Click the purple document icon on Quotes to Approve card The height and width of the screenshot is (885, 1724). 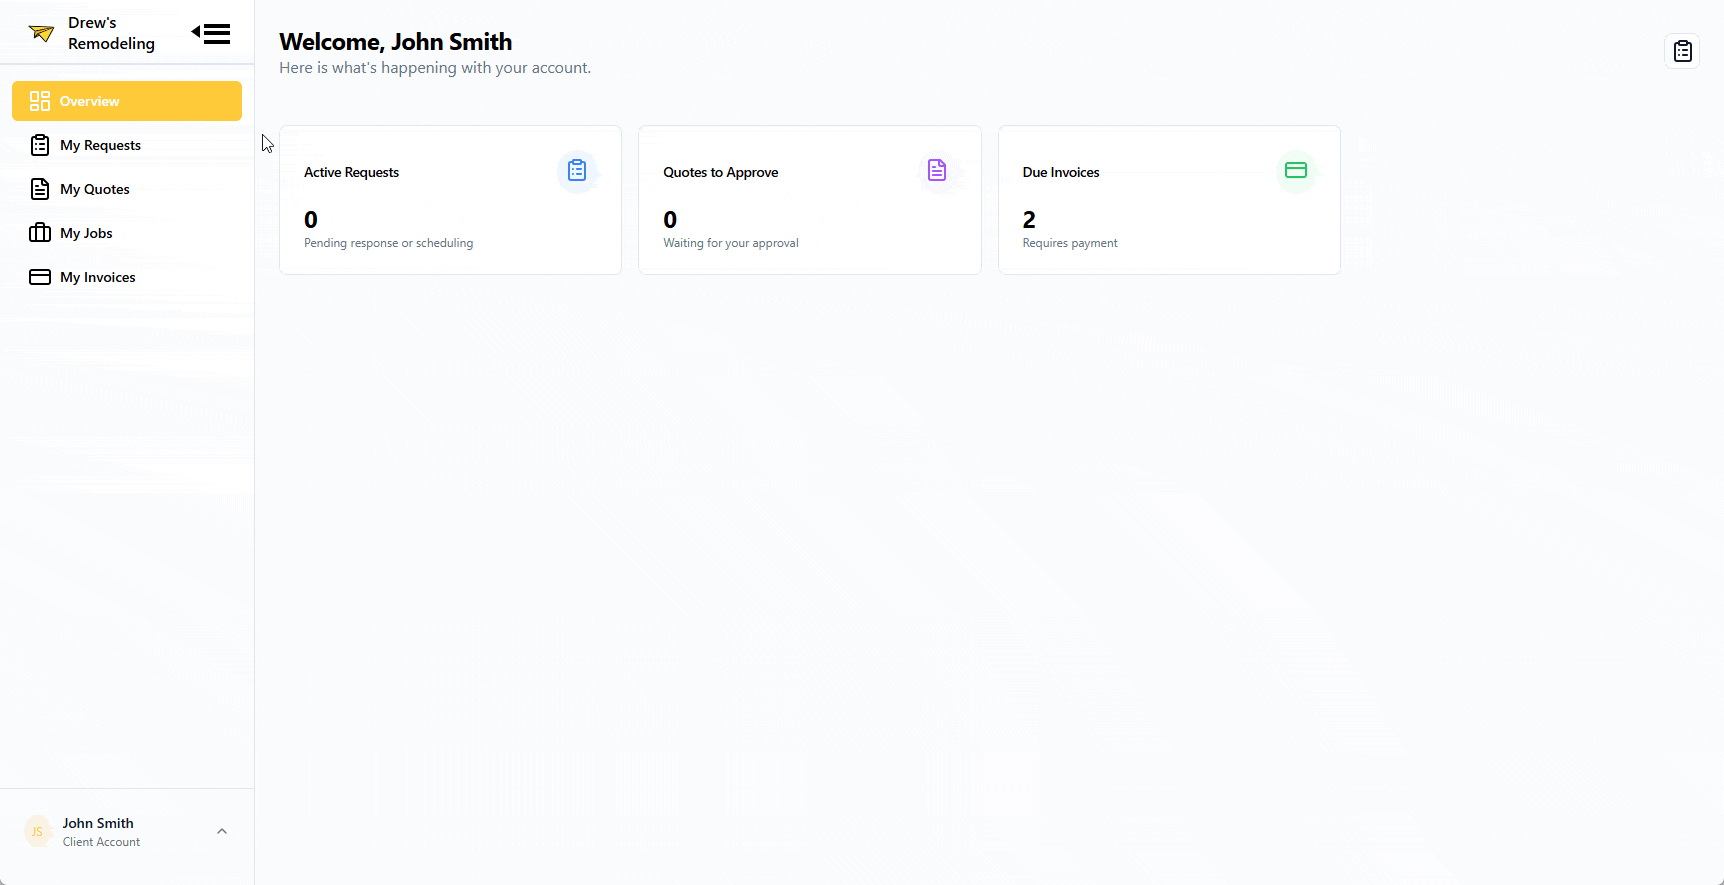pos(936,171)
